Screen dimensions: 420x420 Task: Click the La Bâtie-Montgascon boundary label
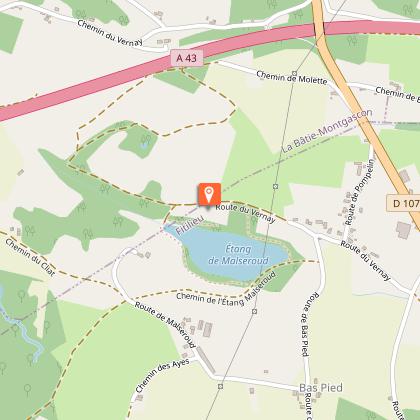tap(327, 131)
